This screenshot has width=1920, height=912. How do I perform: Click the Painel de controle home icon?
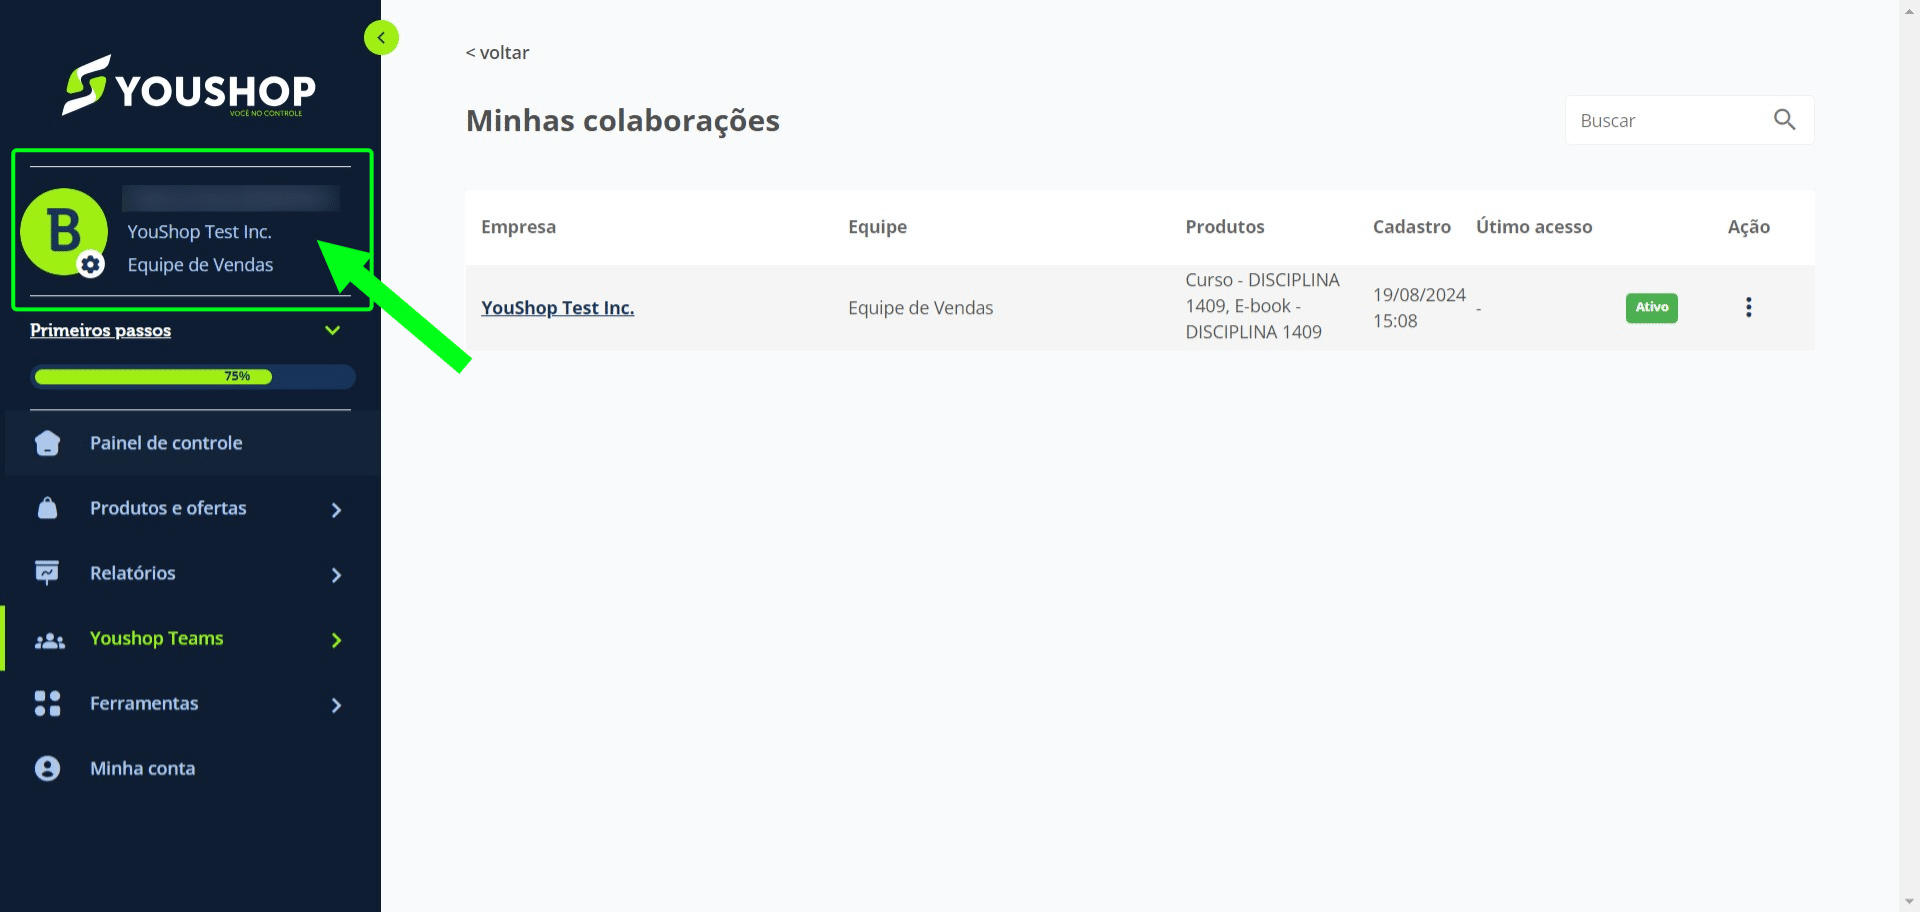point(47,443)
